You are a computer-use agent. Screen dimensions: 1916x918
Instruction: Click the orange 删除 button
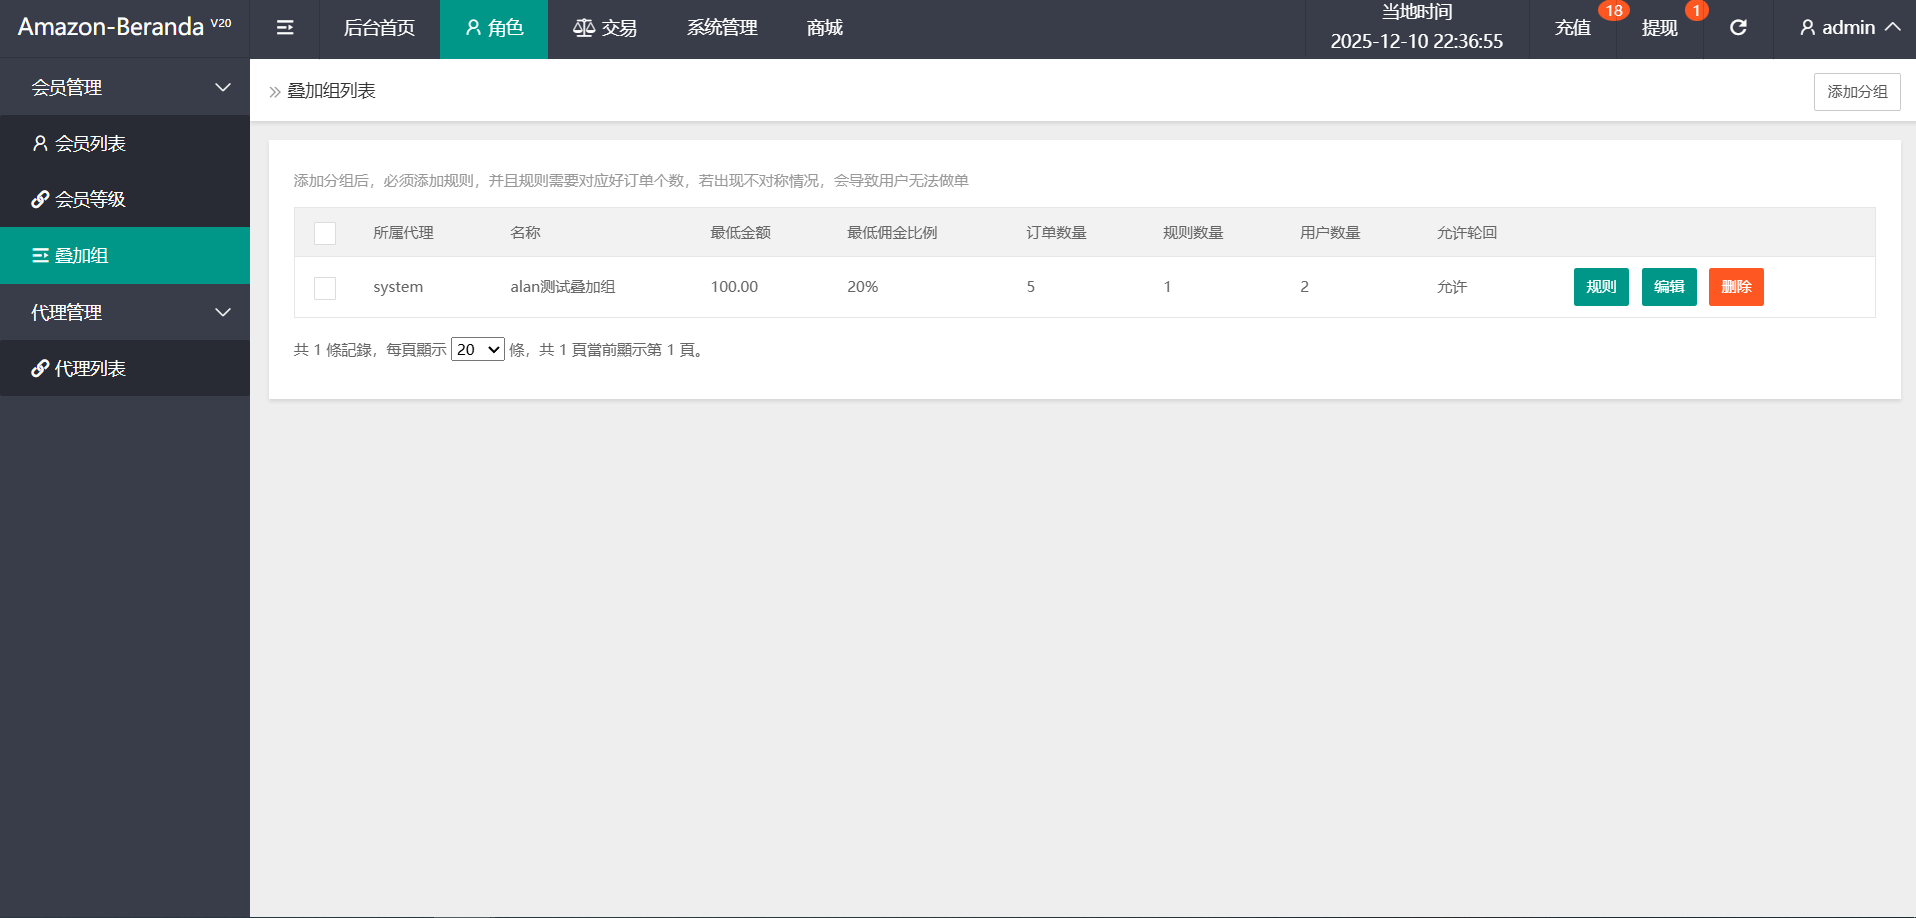[x=1736, y=287]
